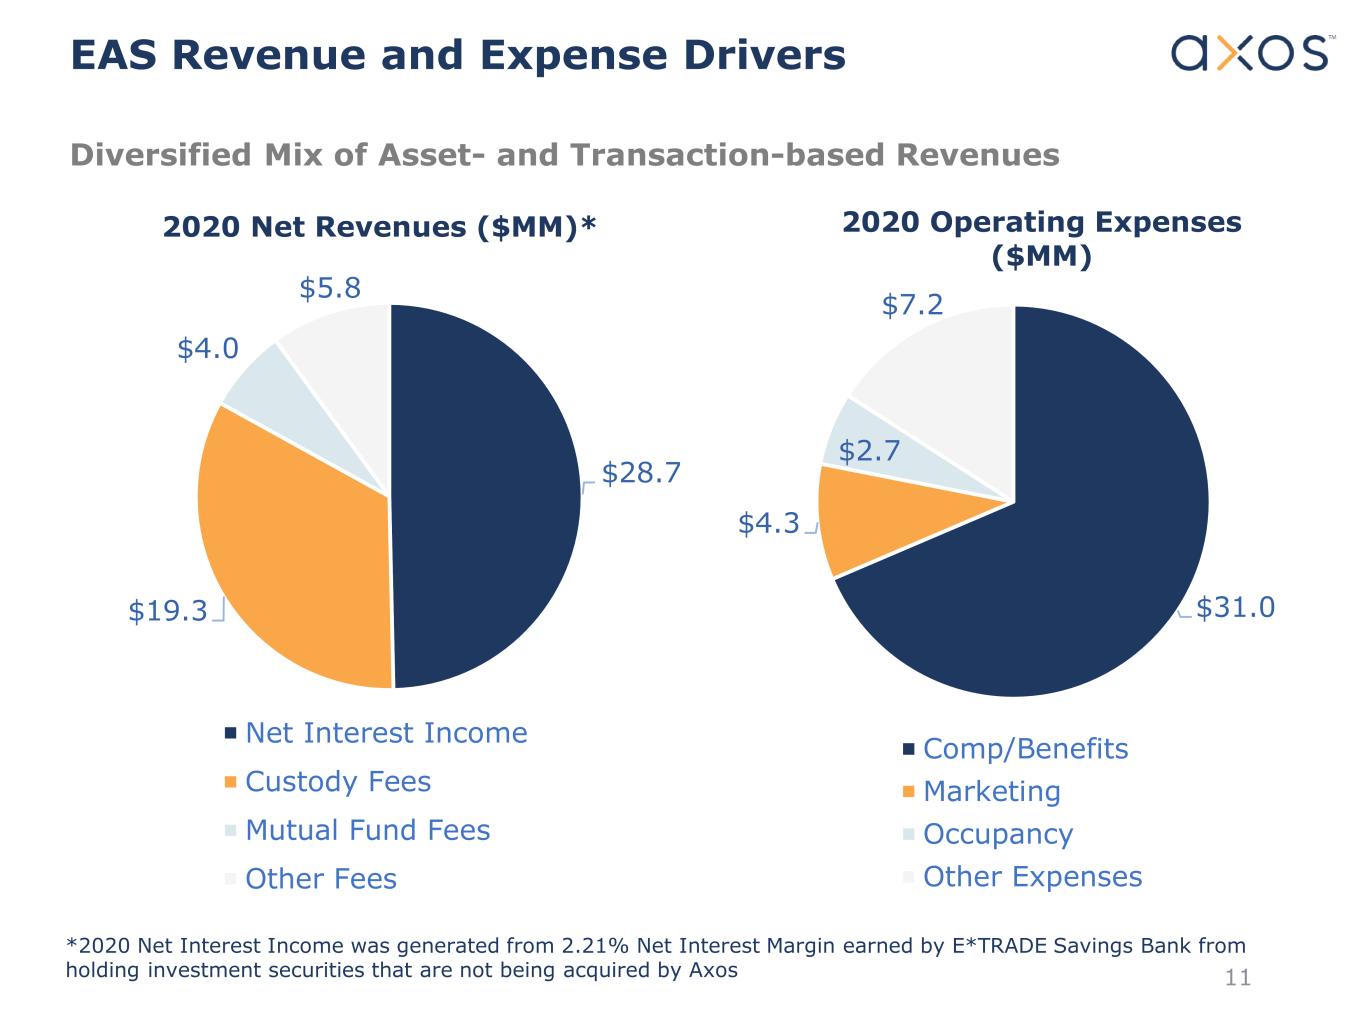Screen dimensions: 1365x1024
Task: Click the $31.0 expenses data label
Action: (x=1235, y=607)
